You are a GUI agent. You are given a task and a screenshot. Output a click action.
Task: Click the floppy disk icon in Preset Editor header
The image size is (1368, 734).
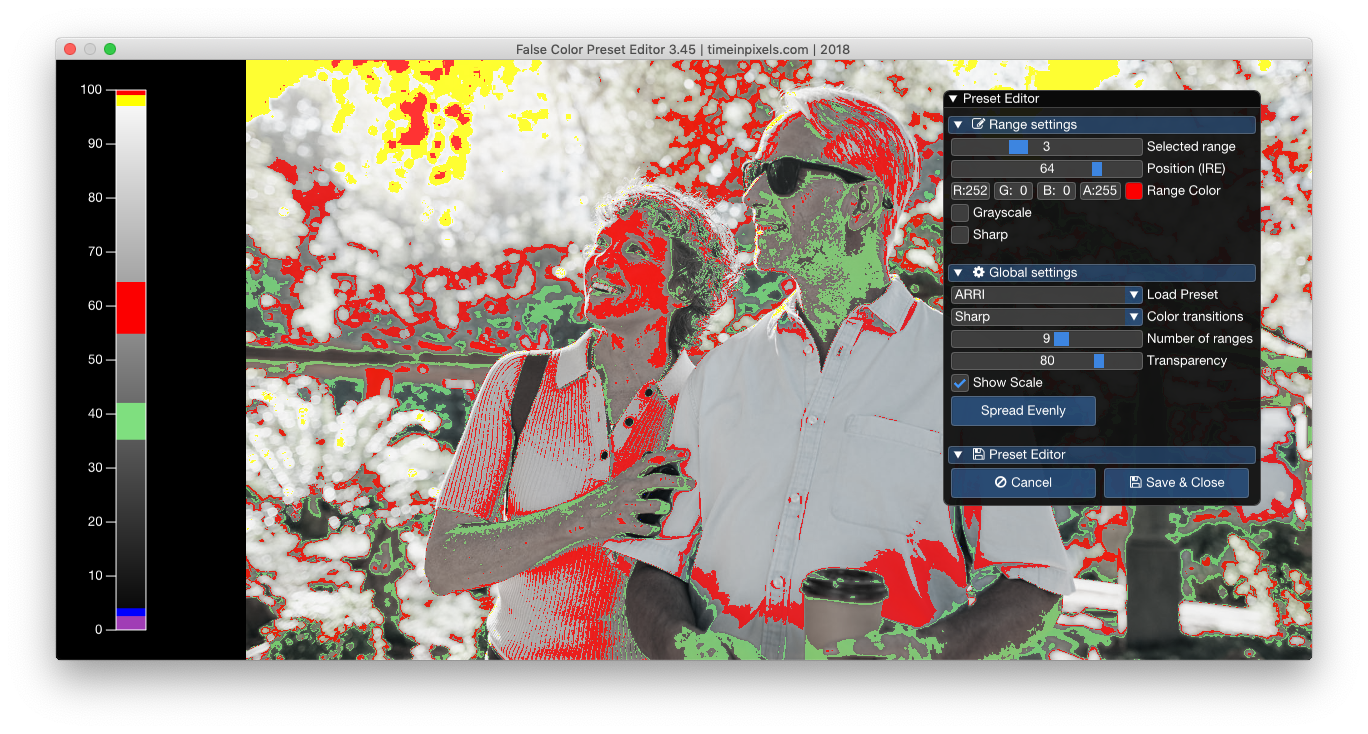(x=978, y=455)
